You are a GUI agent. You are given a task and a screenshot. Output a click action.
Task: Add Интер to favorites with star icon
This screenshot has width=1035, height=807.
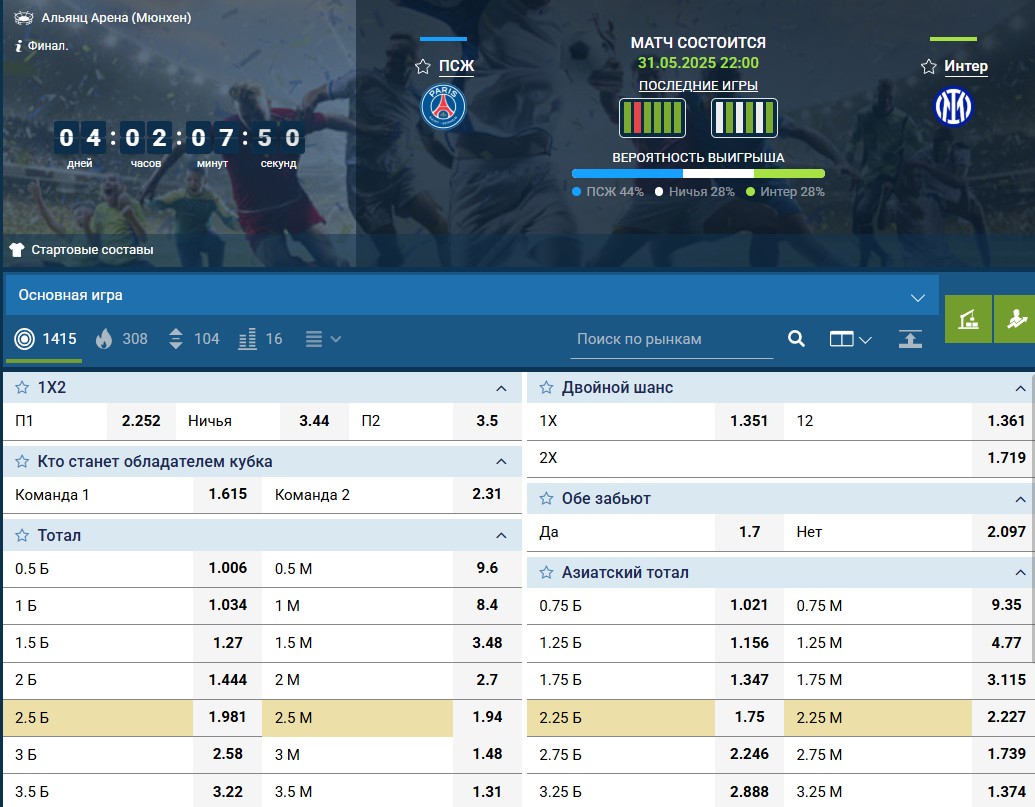tap(928, 67)
